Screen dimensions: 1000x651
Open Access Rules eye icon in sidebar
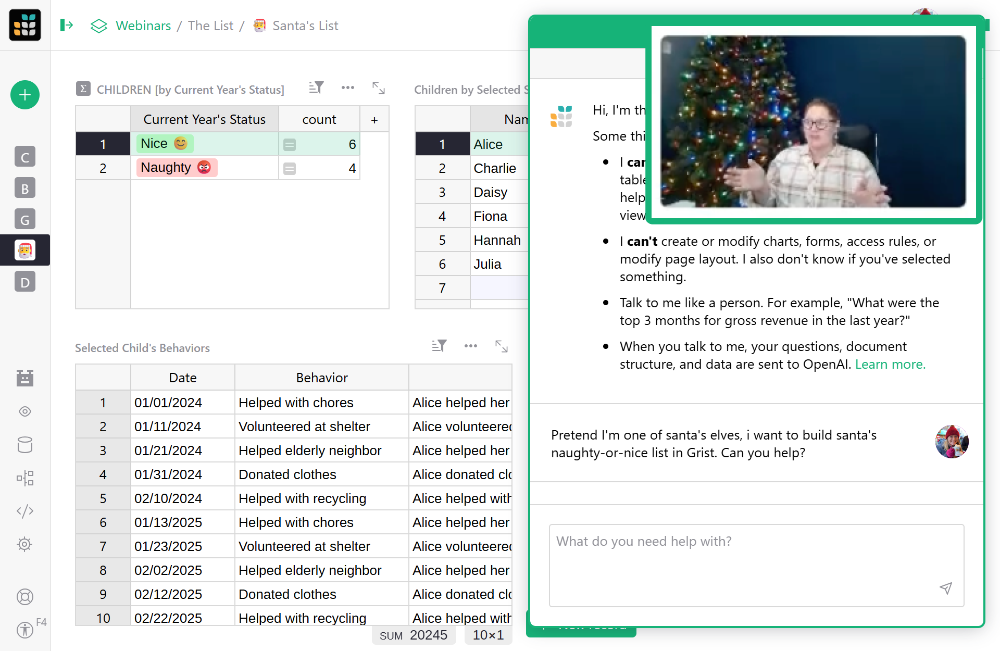point(25,411)
